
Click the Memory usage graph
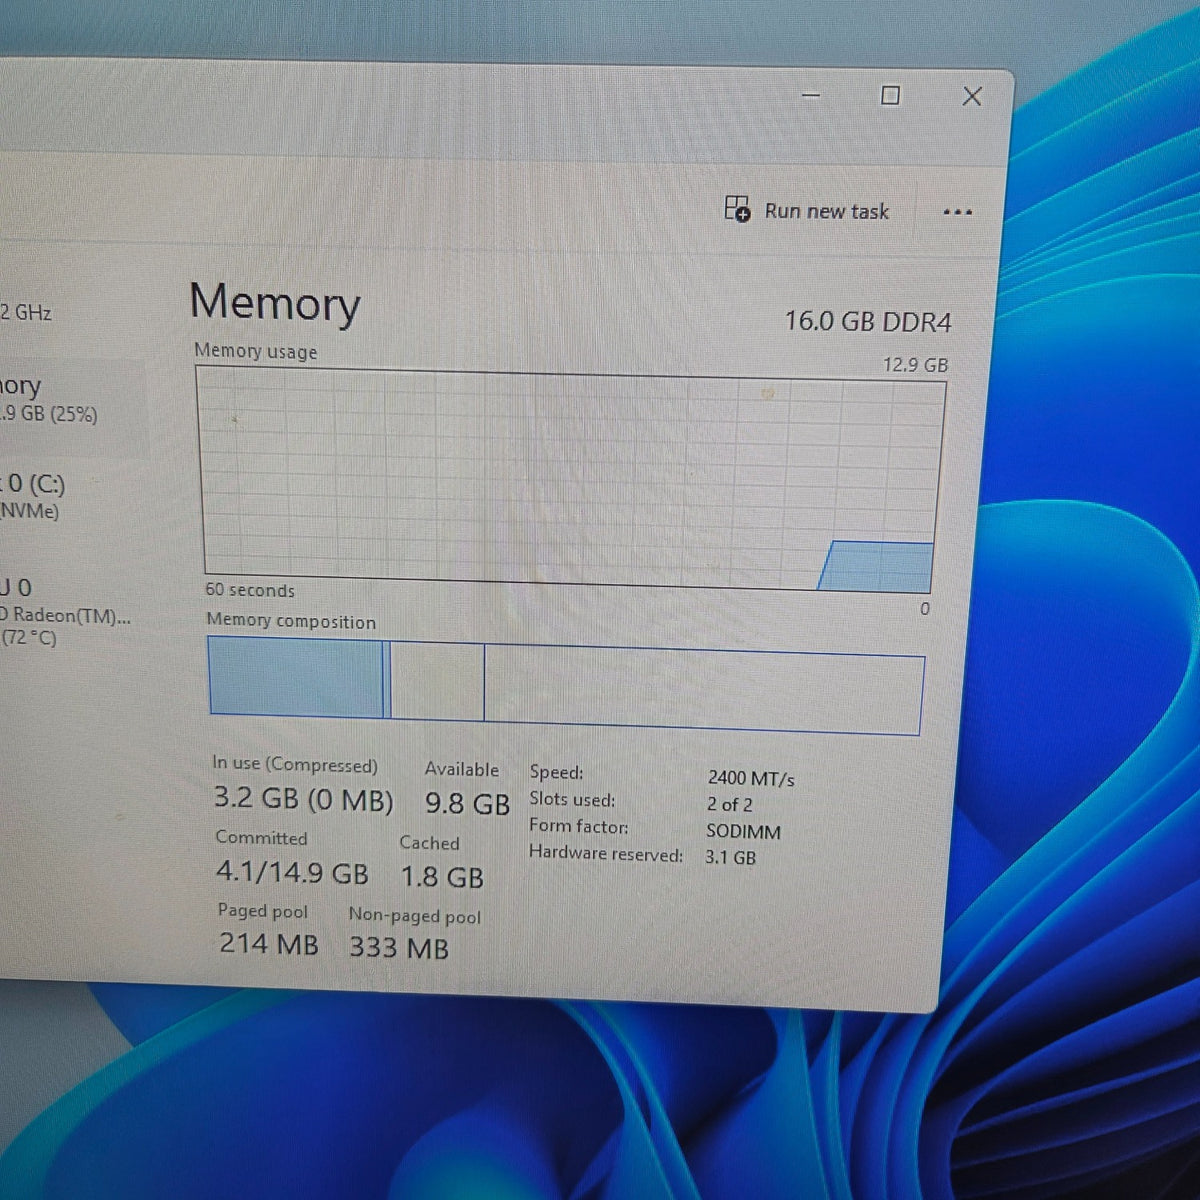569,479
